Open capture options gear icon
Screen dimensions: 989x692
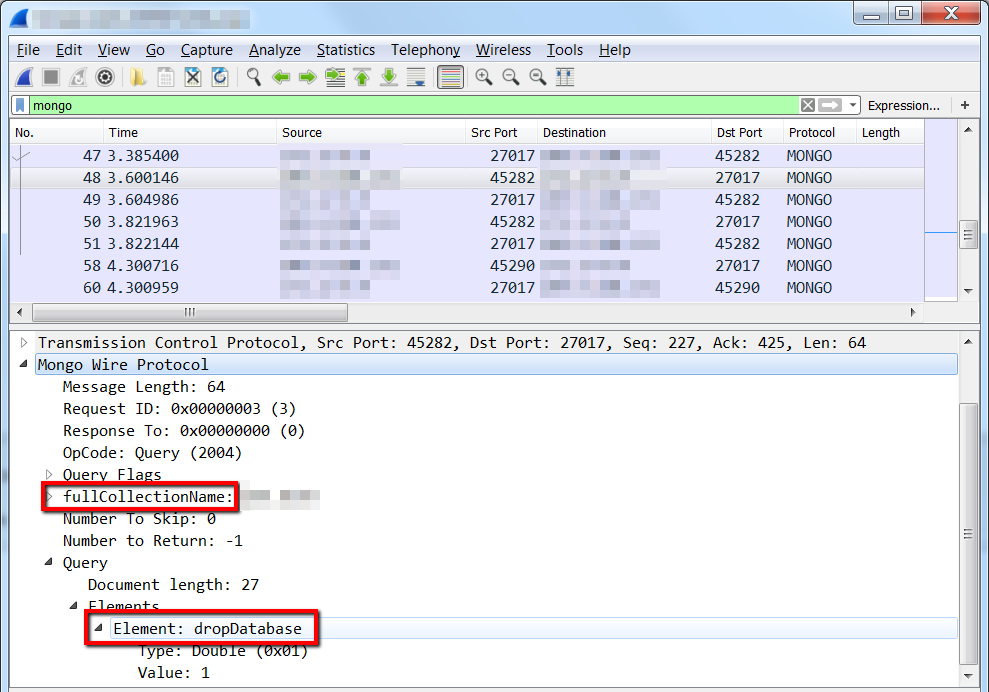click(x=105, y=78)
